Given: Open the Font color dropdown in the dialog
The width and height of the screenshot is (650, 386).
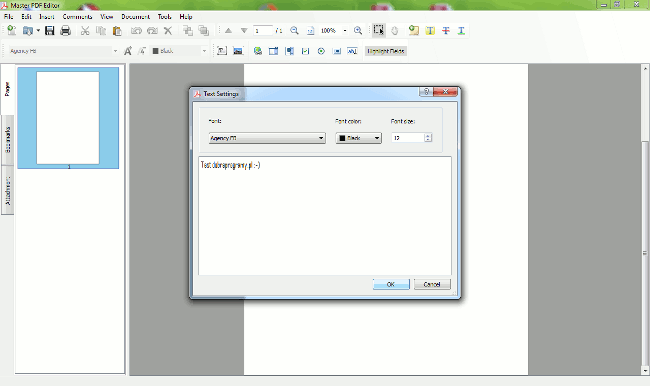Looking at the screenshot, I should point(359,138).
